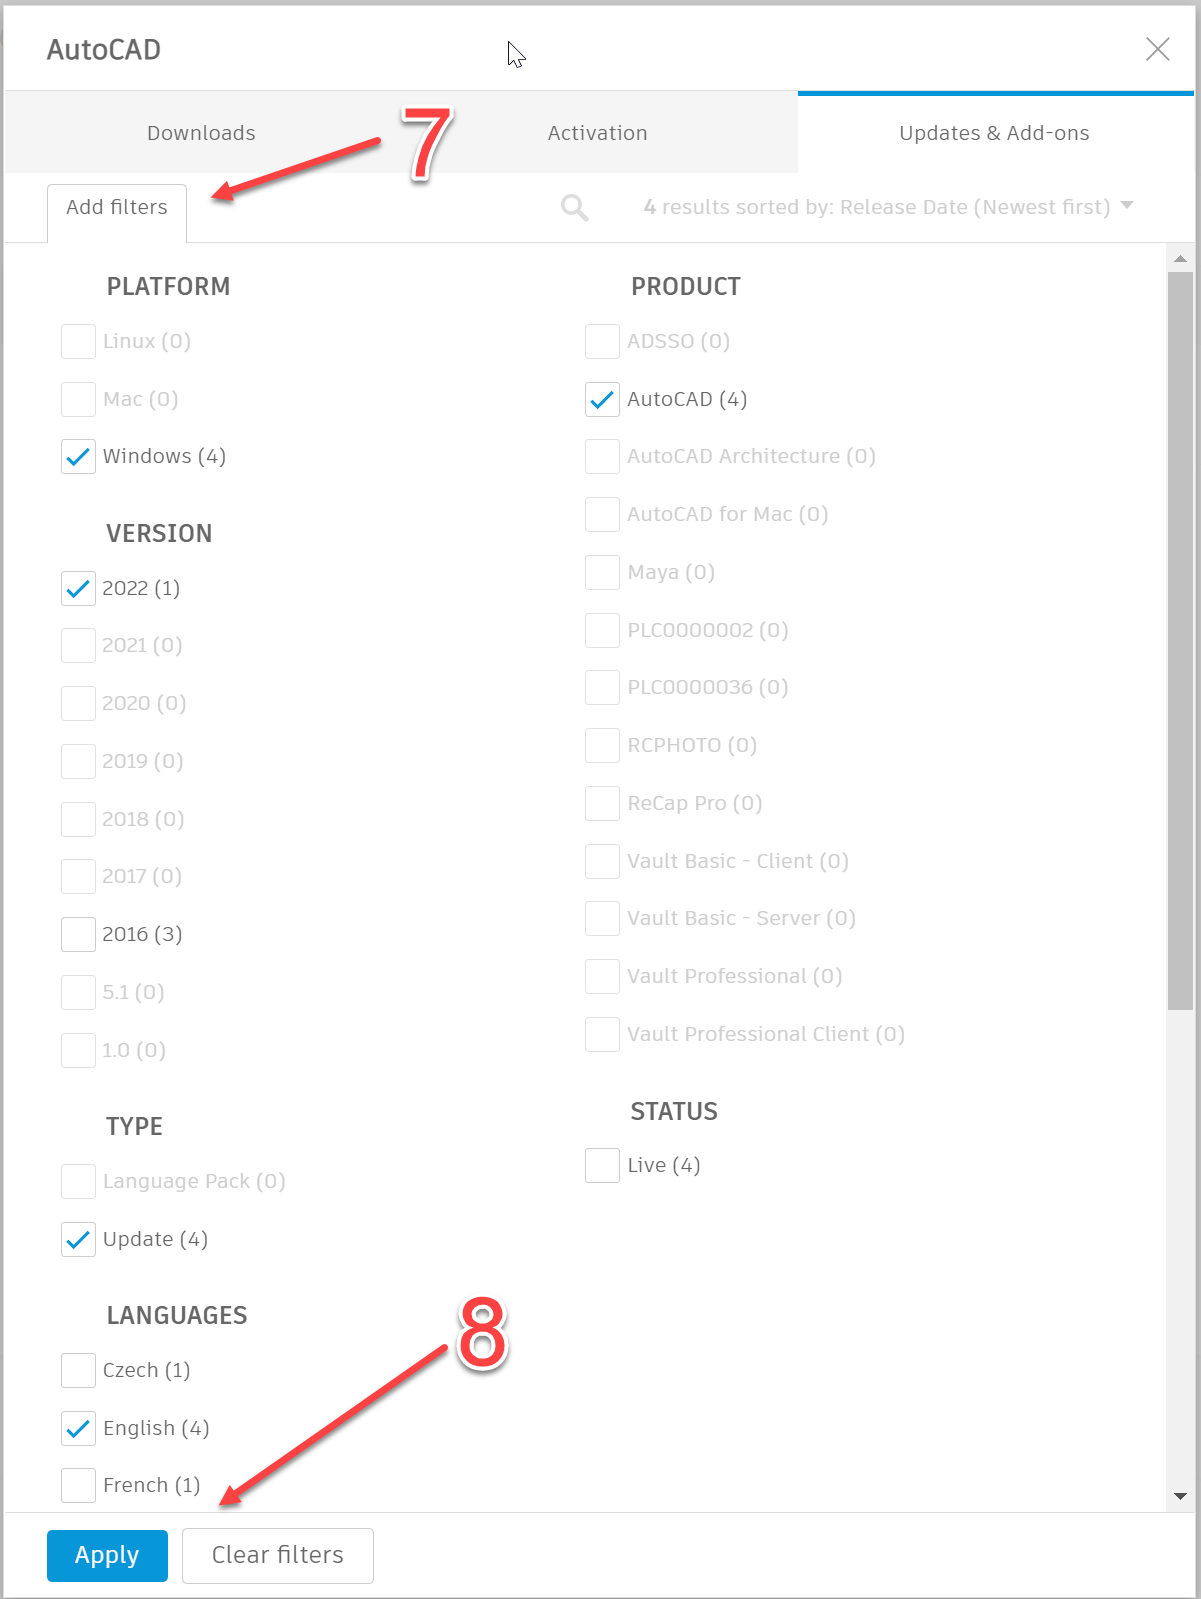
Task: Click the vertical scrollbar thumb
Action: pos(1180,640)
